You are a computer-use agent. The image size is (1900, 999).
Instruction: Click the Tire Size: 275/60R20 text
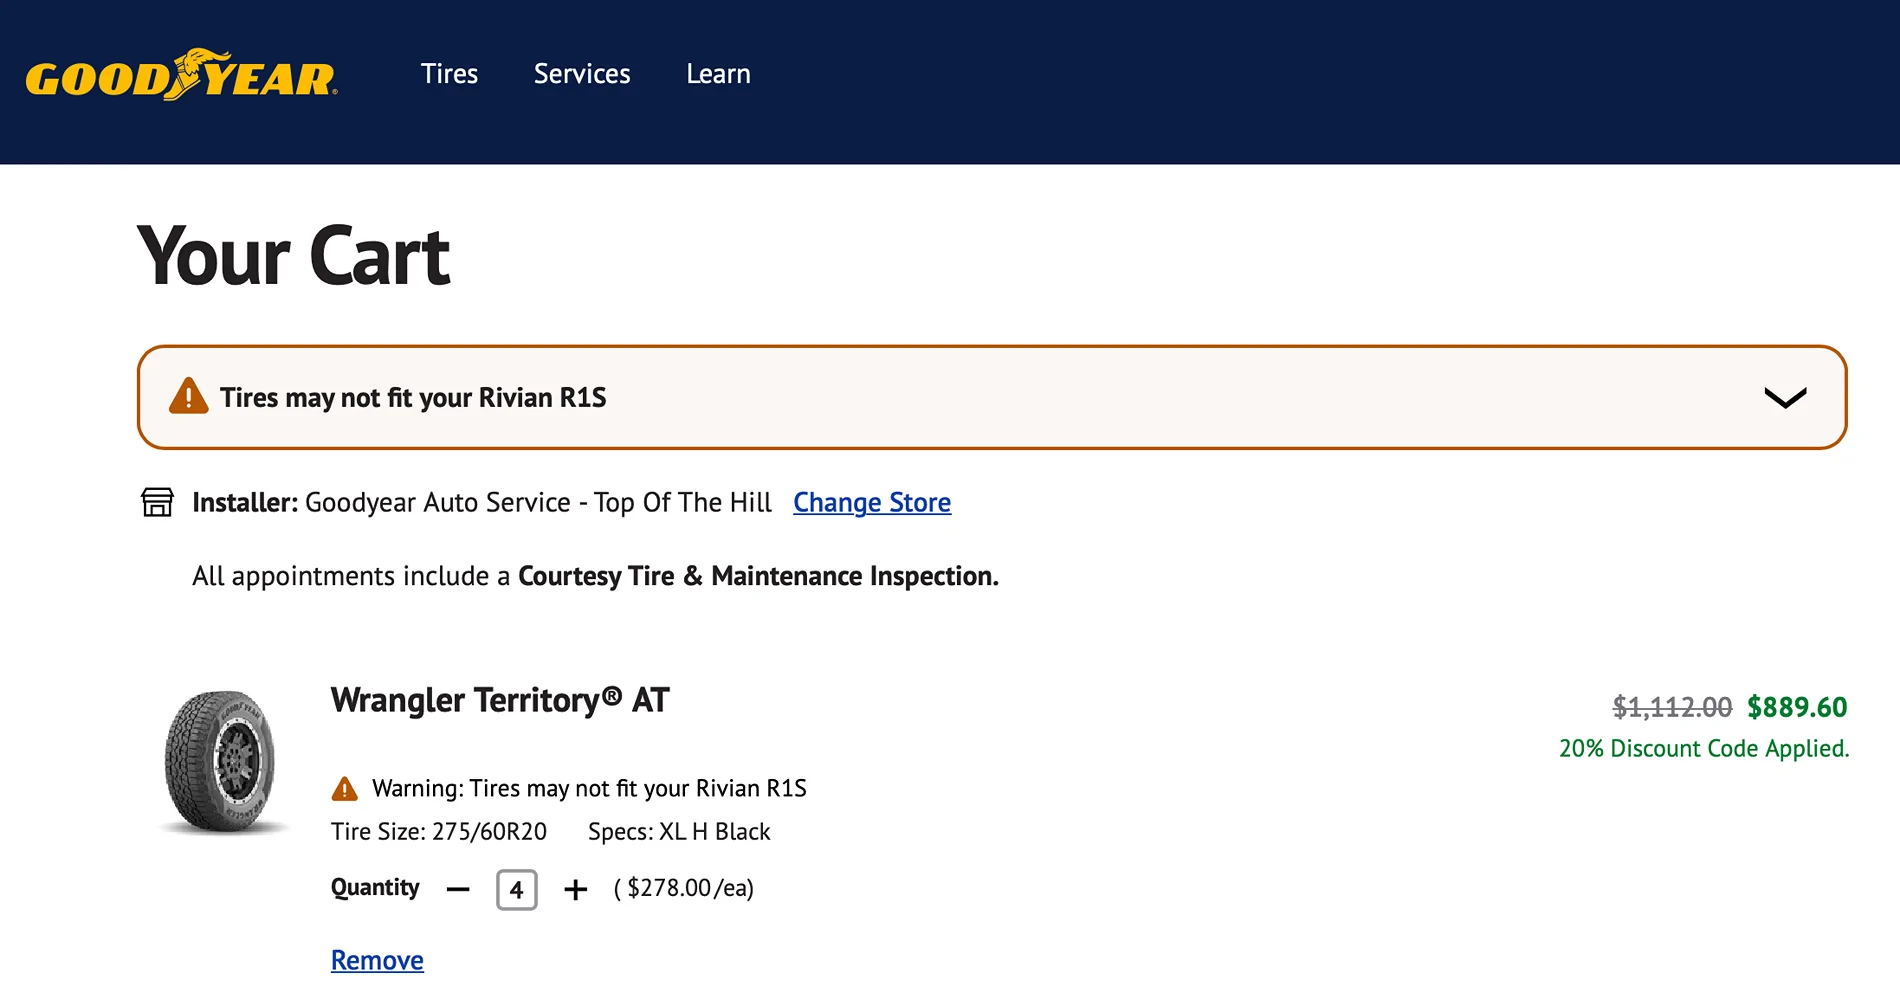(x=439, y=832)
